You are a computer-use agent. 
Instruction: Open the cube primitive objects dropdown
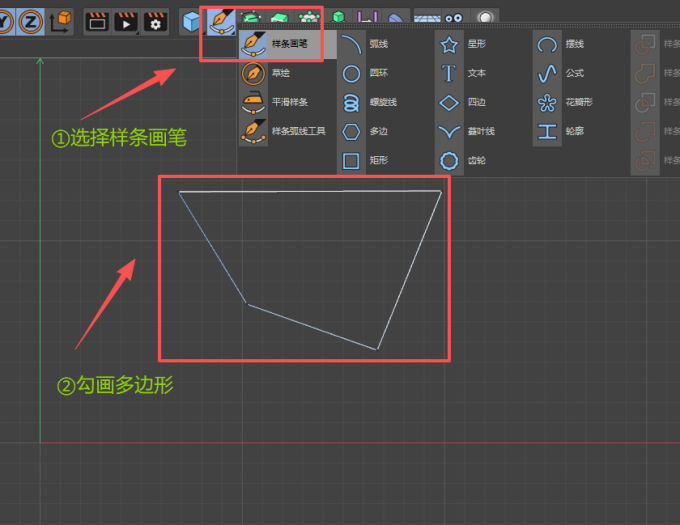pyautogui.click(x=190, y=19)
